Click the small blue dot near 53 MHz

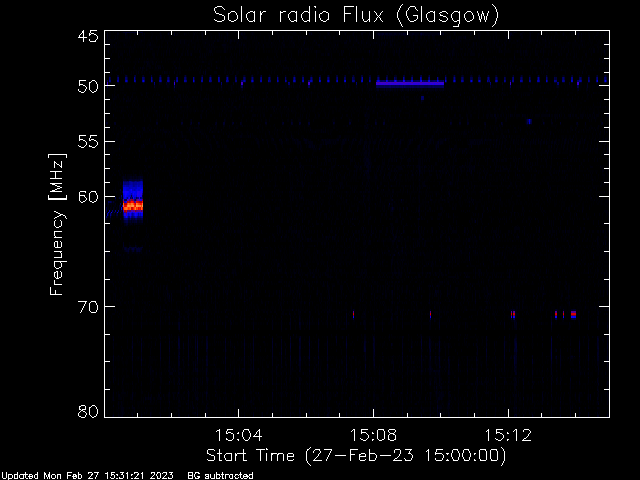click(529, 122)
